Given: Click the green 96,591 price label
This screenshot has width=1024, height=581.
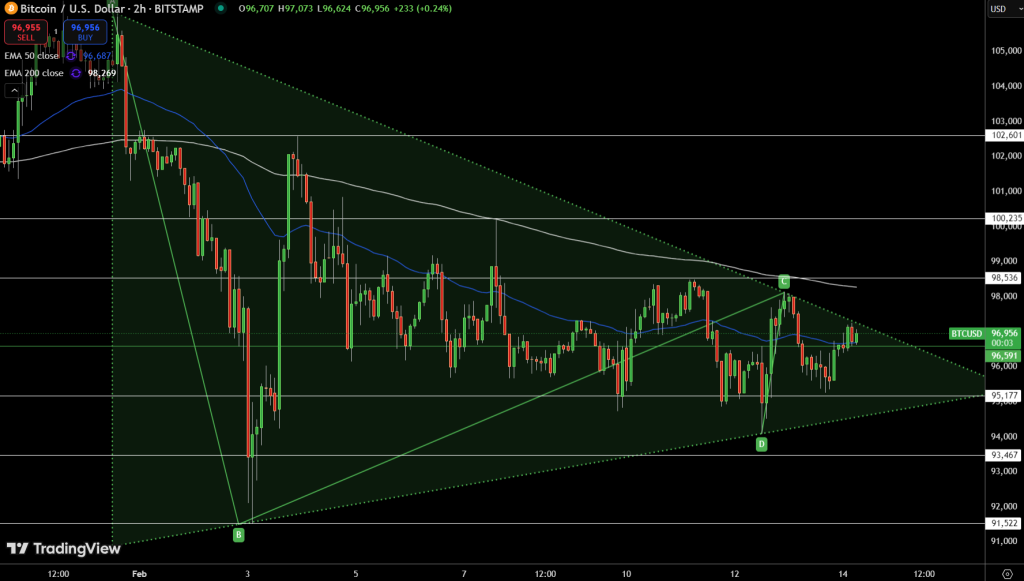Looking at the screenshot, I should pos(1004,356).
